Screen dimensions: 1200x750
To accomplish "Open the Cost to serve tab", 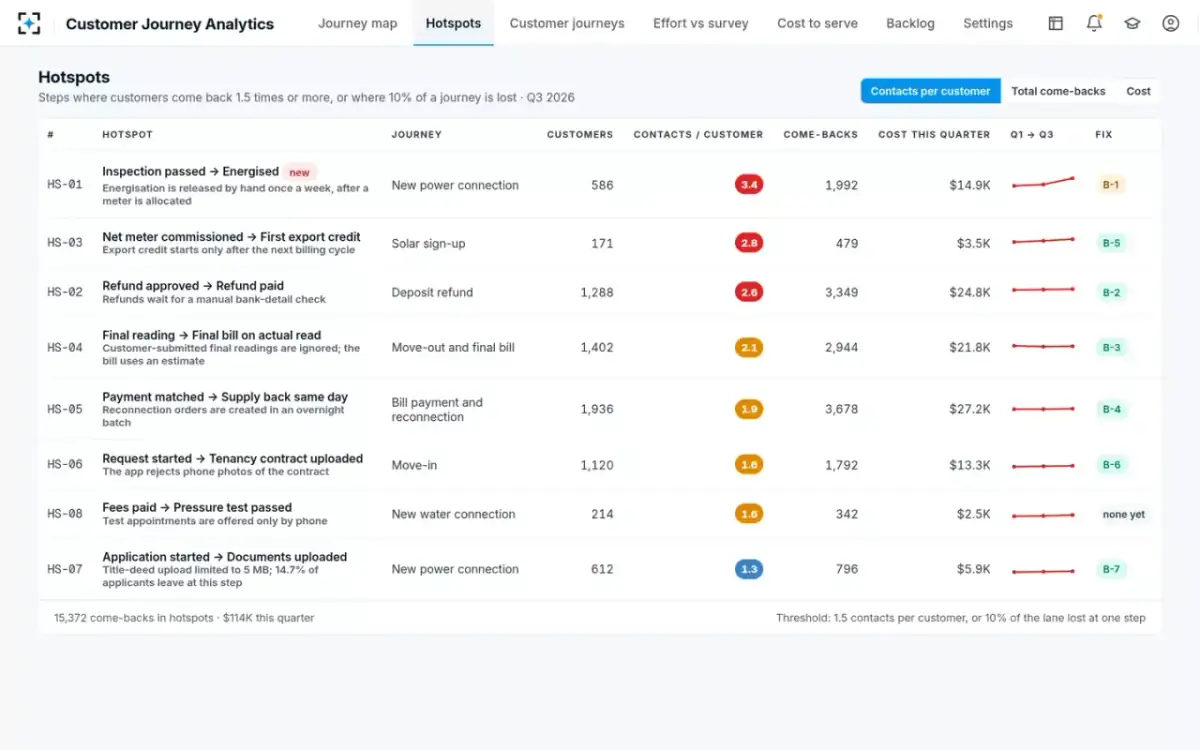I will 817,23.
